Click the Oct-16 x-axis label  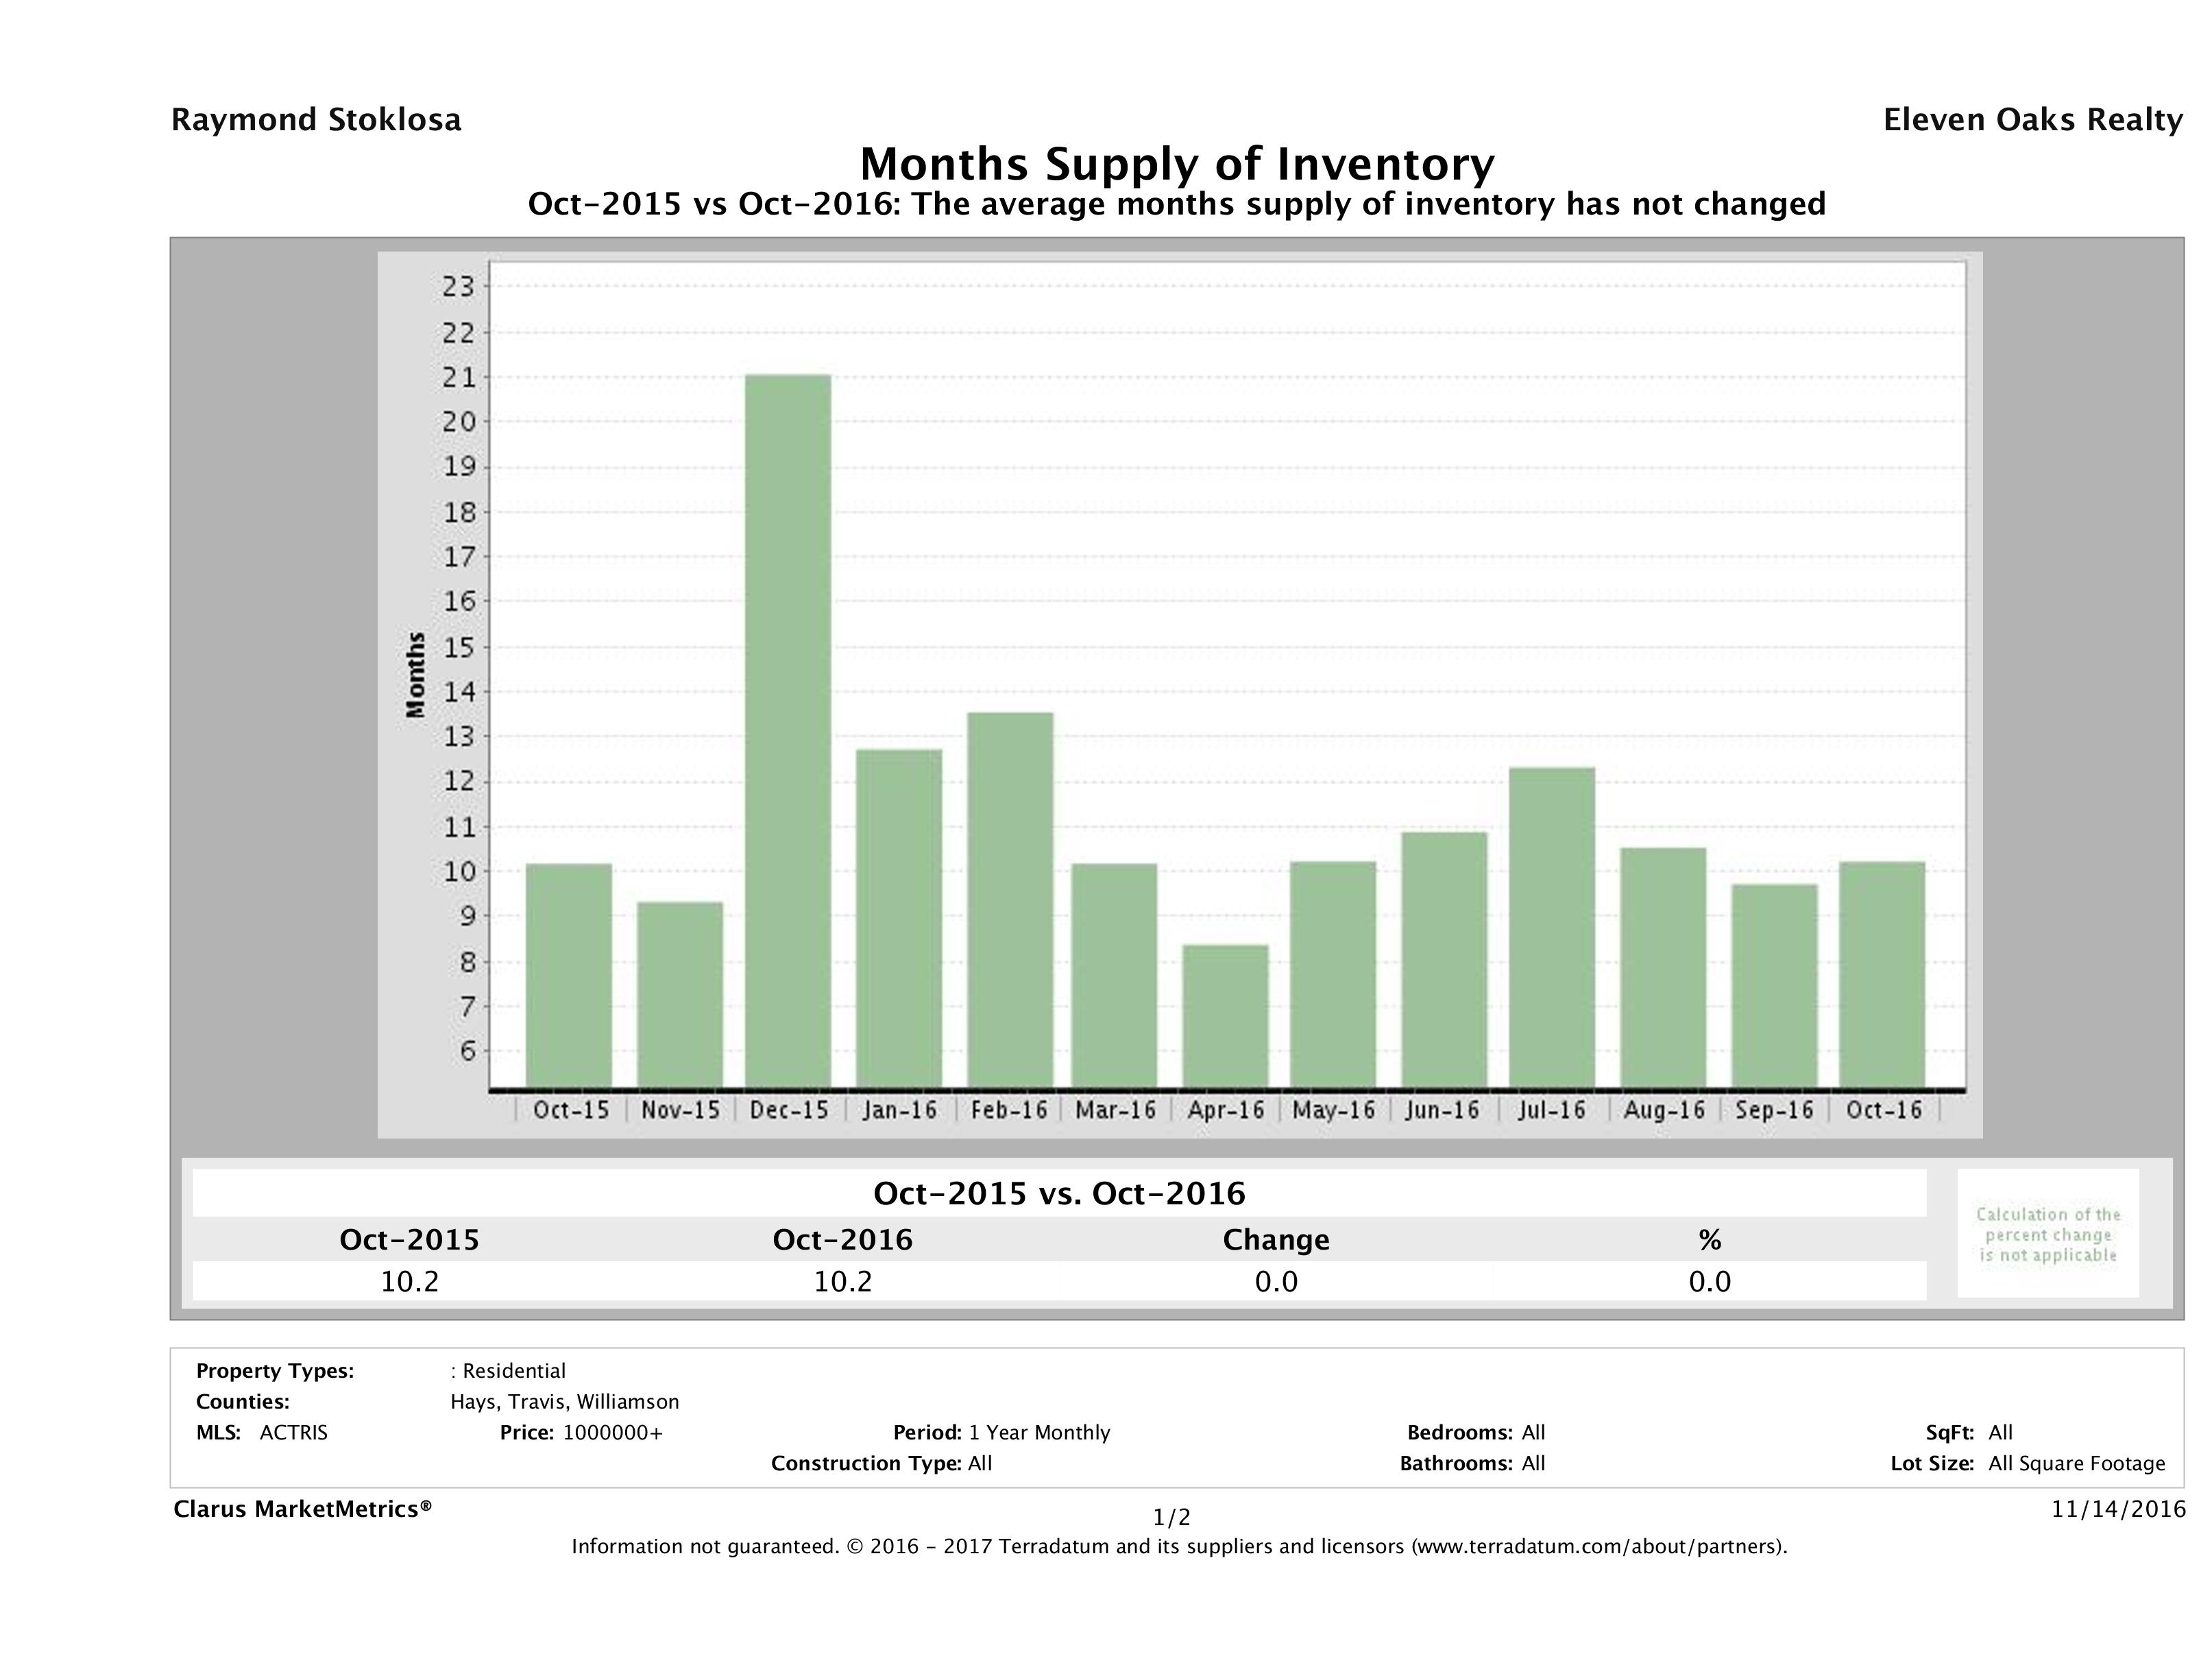tap(1884, 1110)
